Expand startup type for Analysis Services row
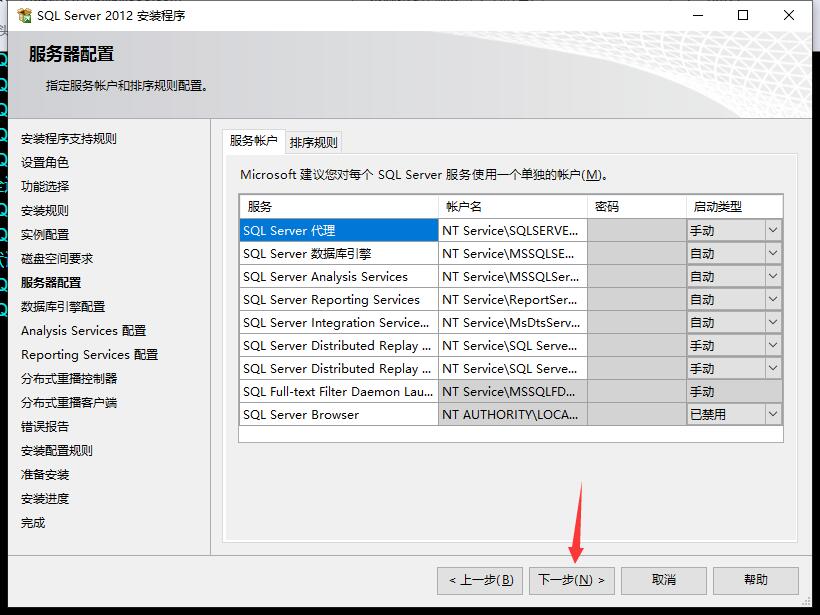This screenshot has width=820, height=615. click(x=772, y=276)
